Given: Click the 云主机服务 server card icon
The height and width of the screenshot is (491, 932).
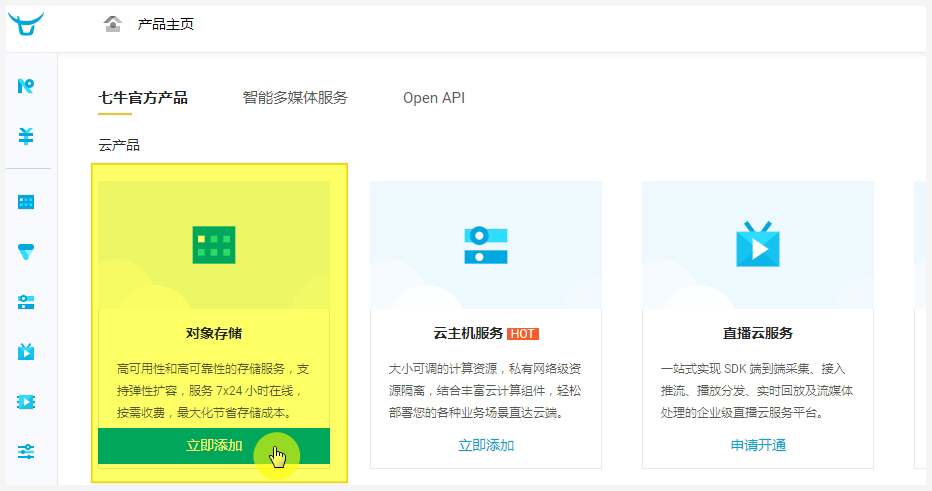Looking at the screenshot, I should point(486,245).
